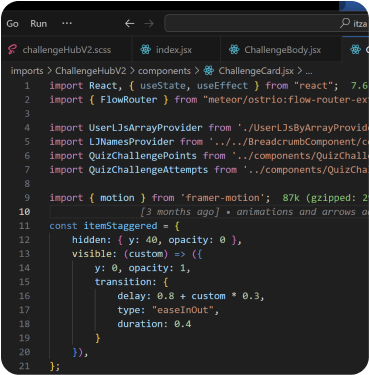Screen dimensions: 369x375
Task: Open the Go menu
Action: pos(12,24)
